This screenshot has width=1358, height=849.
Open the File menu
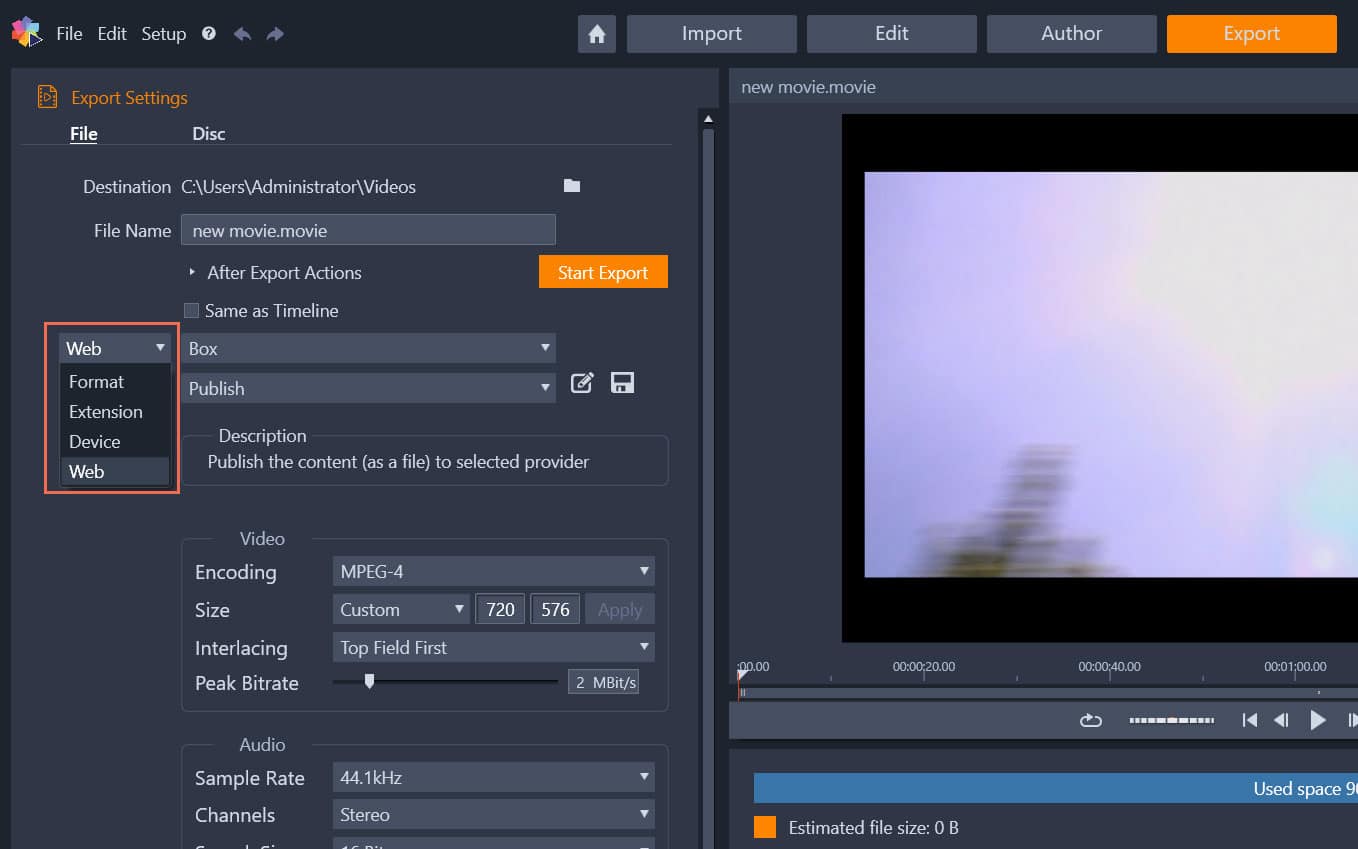[69, 33]
